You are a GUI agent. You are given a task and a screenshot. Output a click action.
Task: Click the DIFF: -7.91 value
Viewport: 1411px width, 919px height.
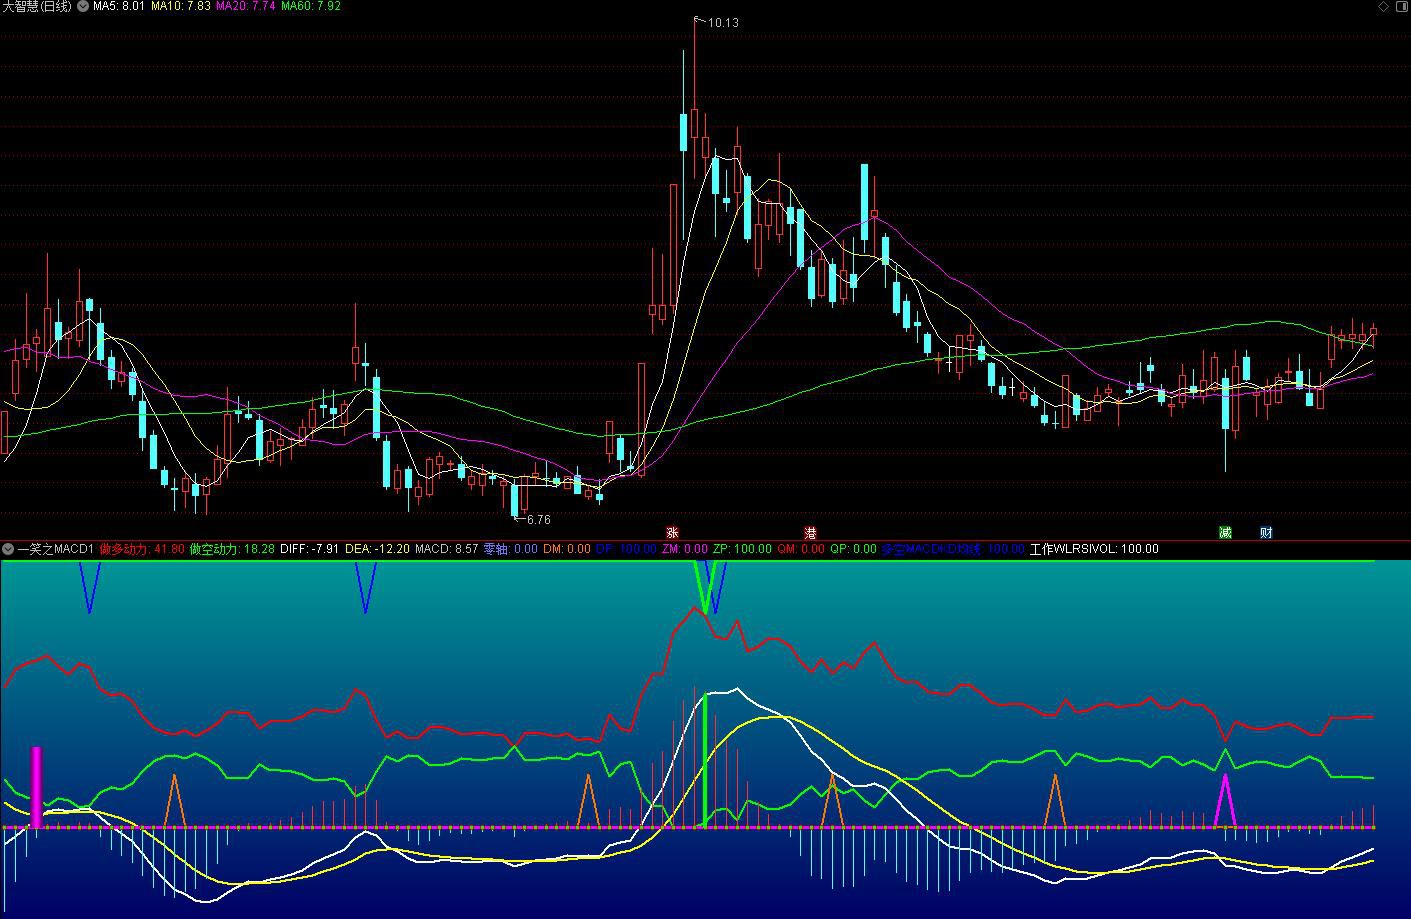[310, 549]
